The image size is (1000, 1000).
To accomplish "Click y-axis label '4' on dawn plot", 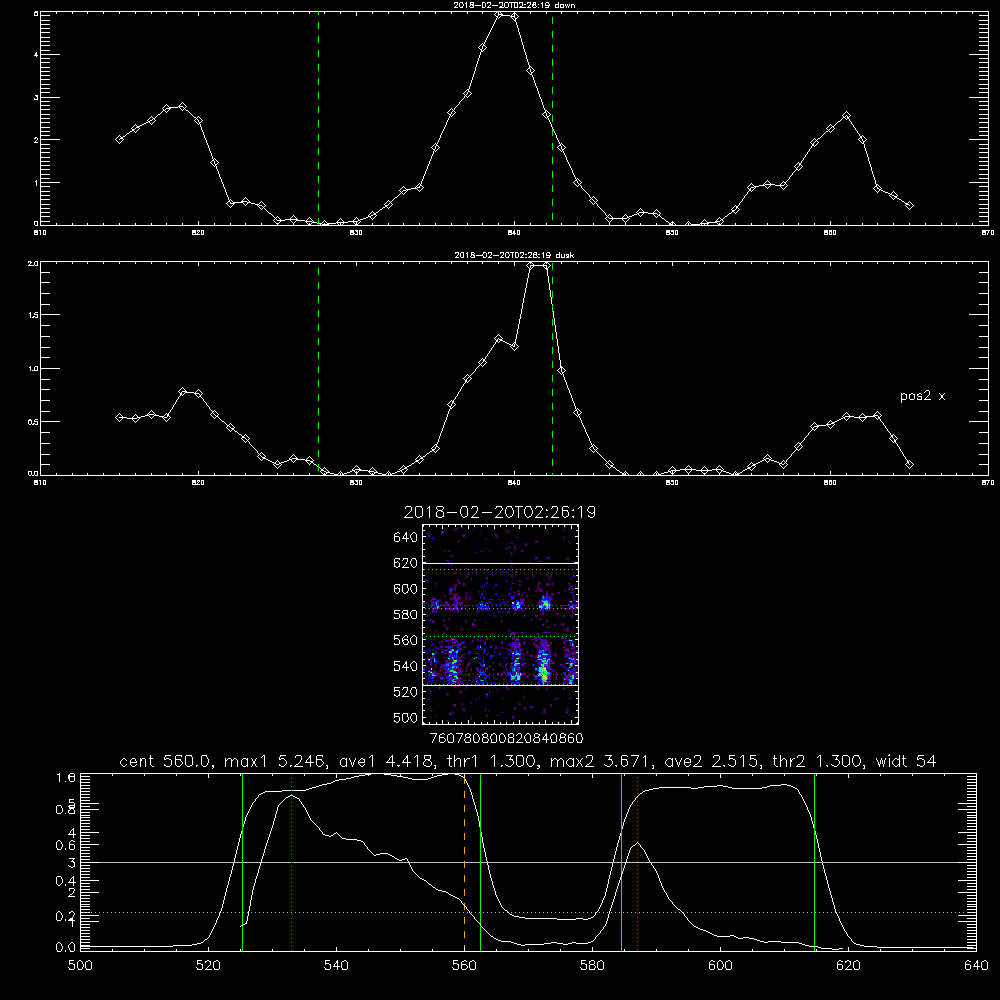I will (x=36, y=55).
